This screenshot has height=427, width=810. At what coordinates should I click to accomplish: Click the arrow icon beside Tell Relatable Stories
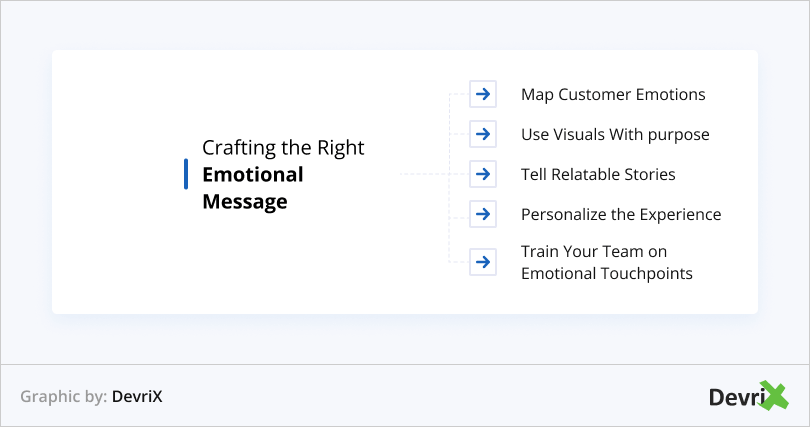tap(483, 174)
